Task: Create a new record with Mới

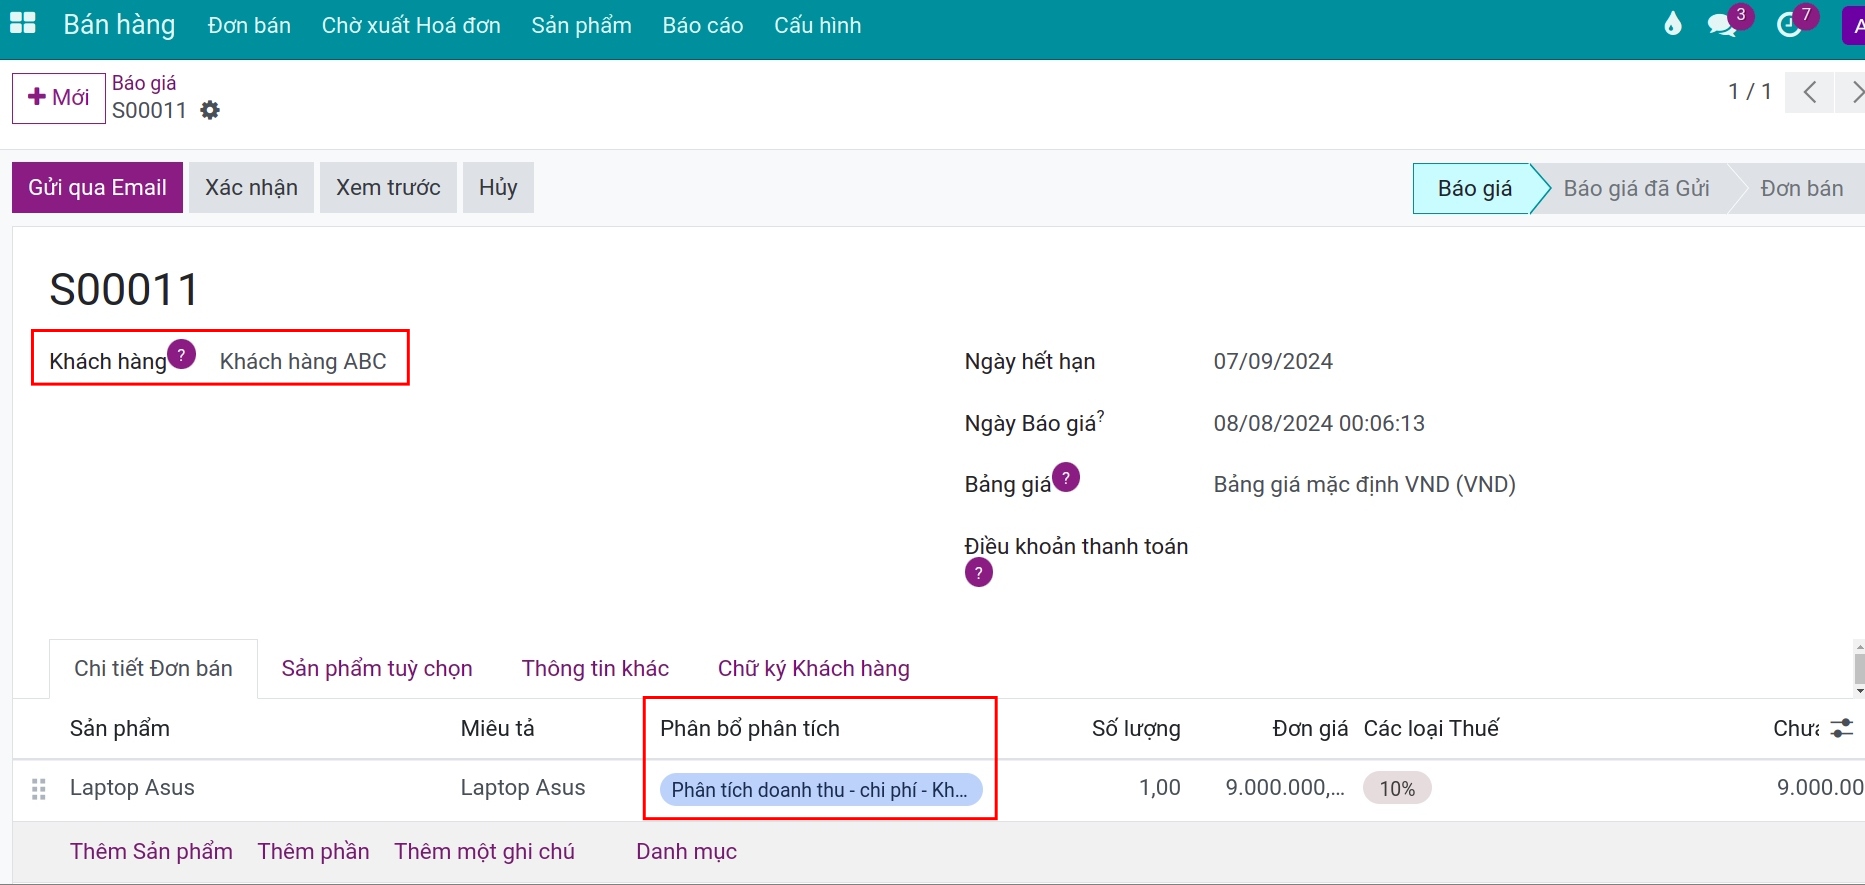Action: coord(59,97)
